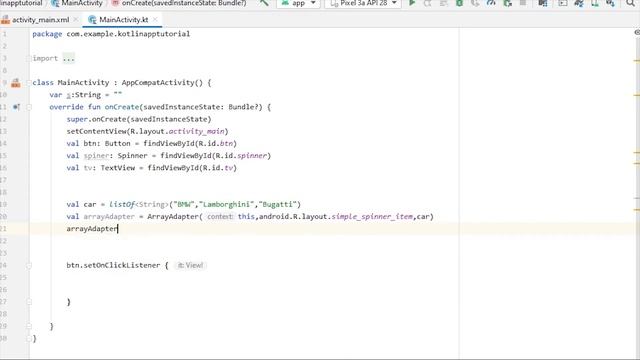Click the top yellow warning stripe marker
This screenshot has height=360, width=640.
pyautogui.click(x=636, y=60)
